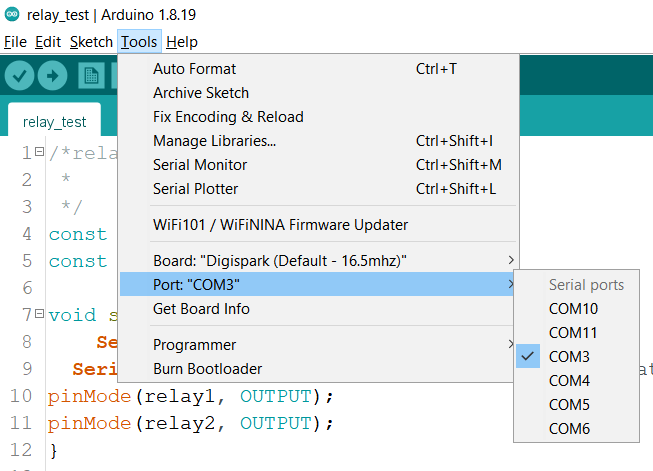653x471 pixels.
Task: Select the checked COM3 serial port
Action: click(569, 357)
